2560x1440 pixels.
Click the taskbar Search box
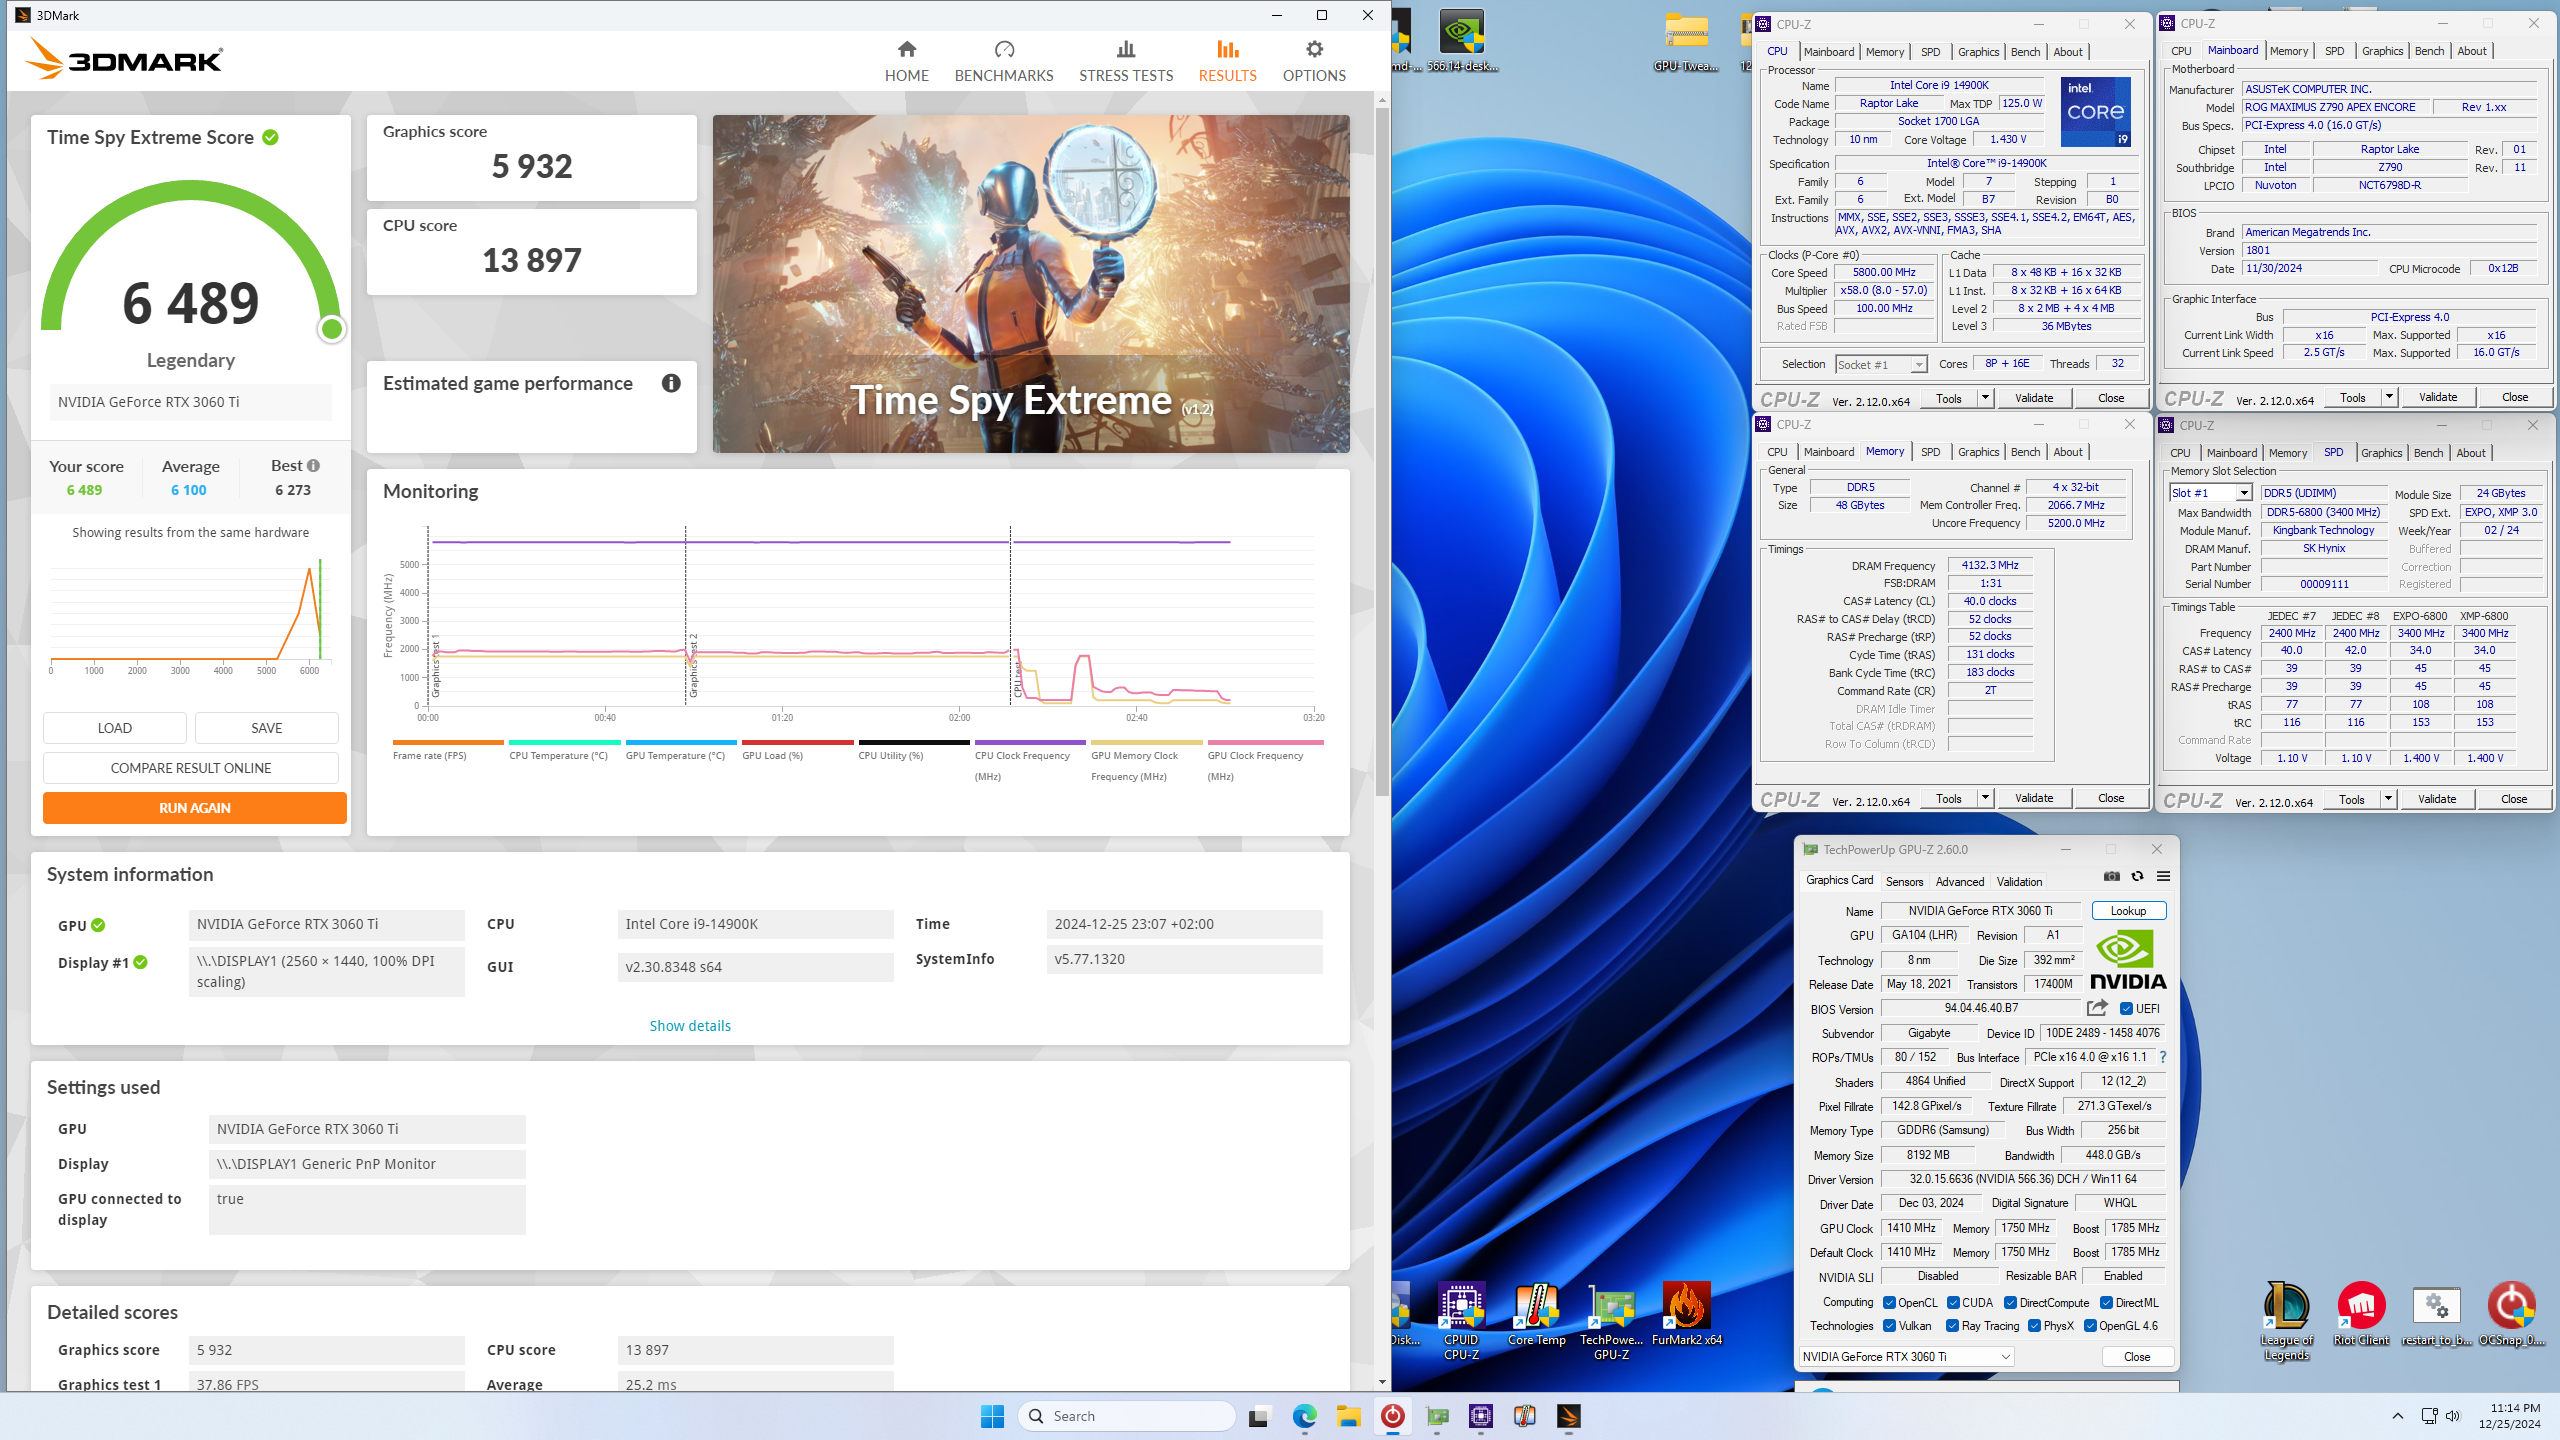1126,1416
